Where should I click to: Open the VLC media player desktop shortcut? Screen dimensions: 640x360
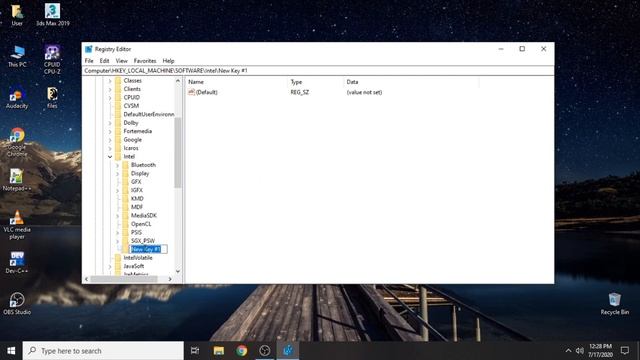click(x=17, y=225)
